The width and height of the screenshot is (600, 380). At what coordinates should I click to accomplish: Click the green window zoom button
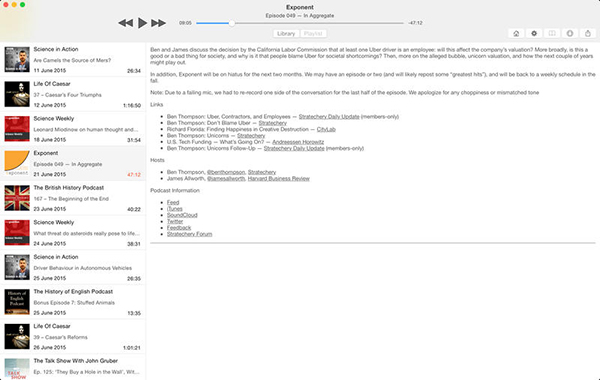tap(23, 5)
